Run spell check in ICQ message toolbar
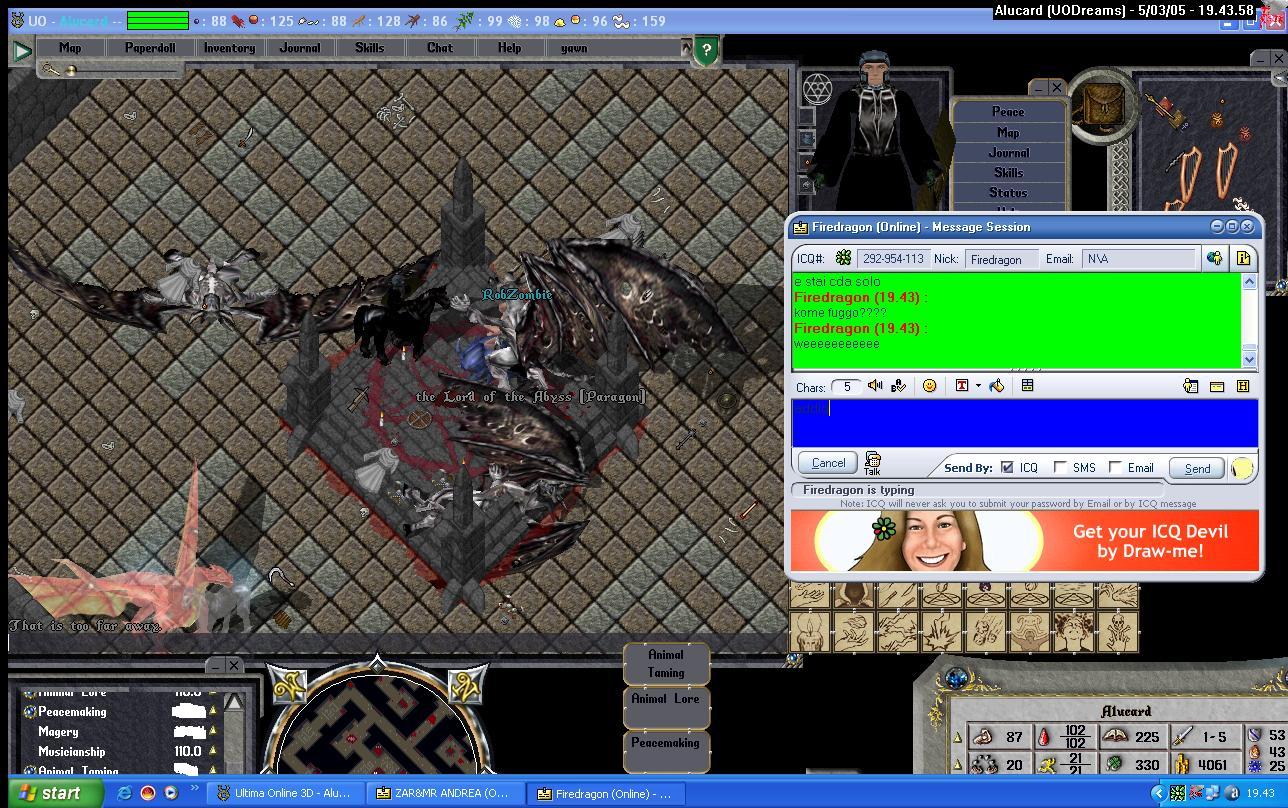The height and width of the screenshot is (808, 1288). [898, 386]
